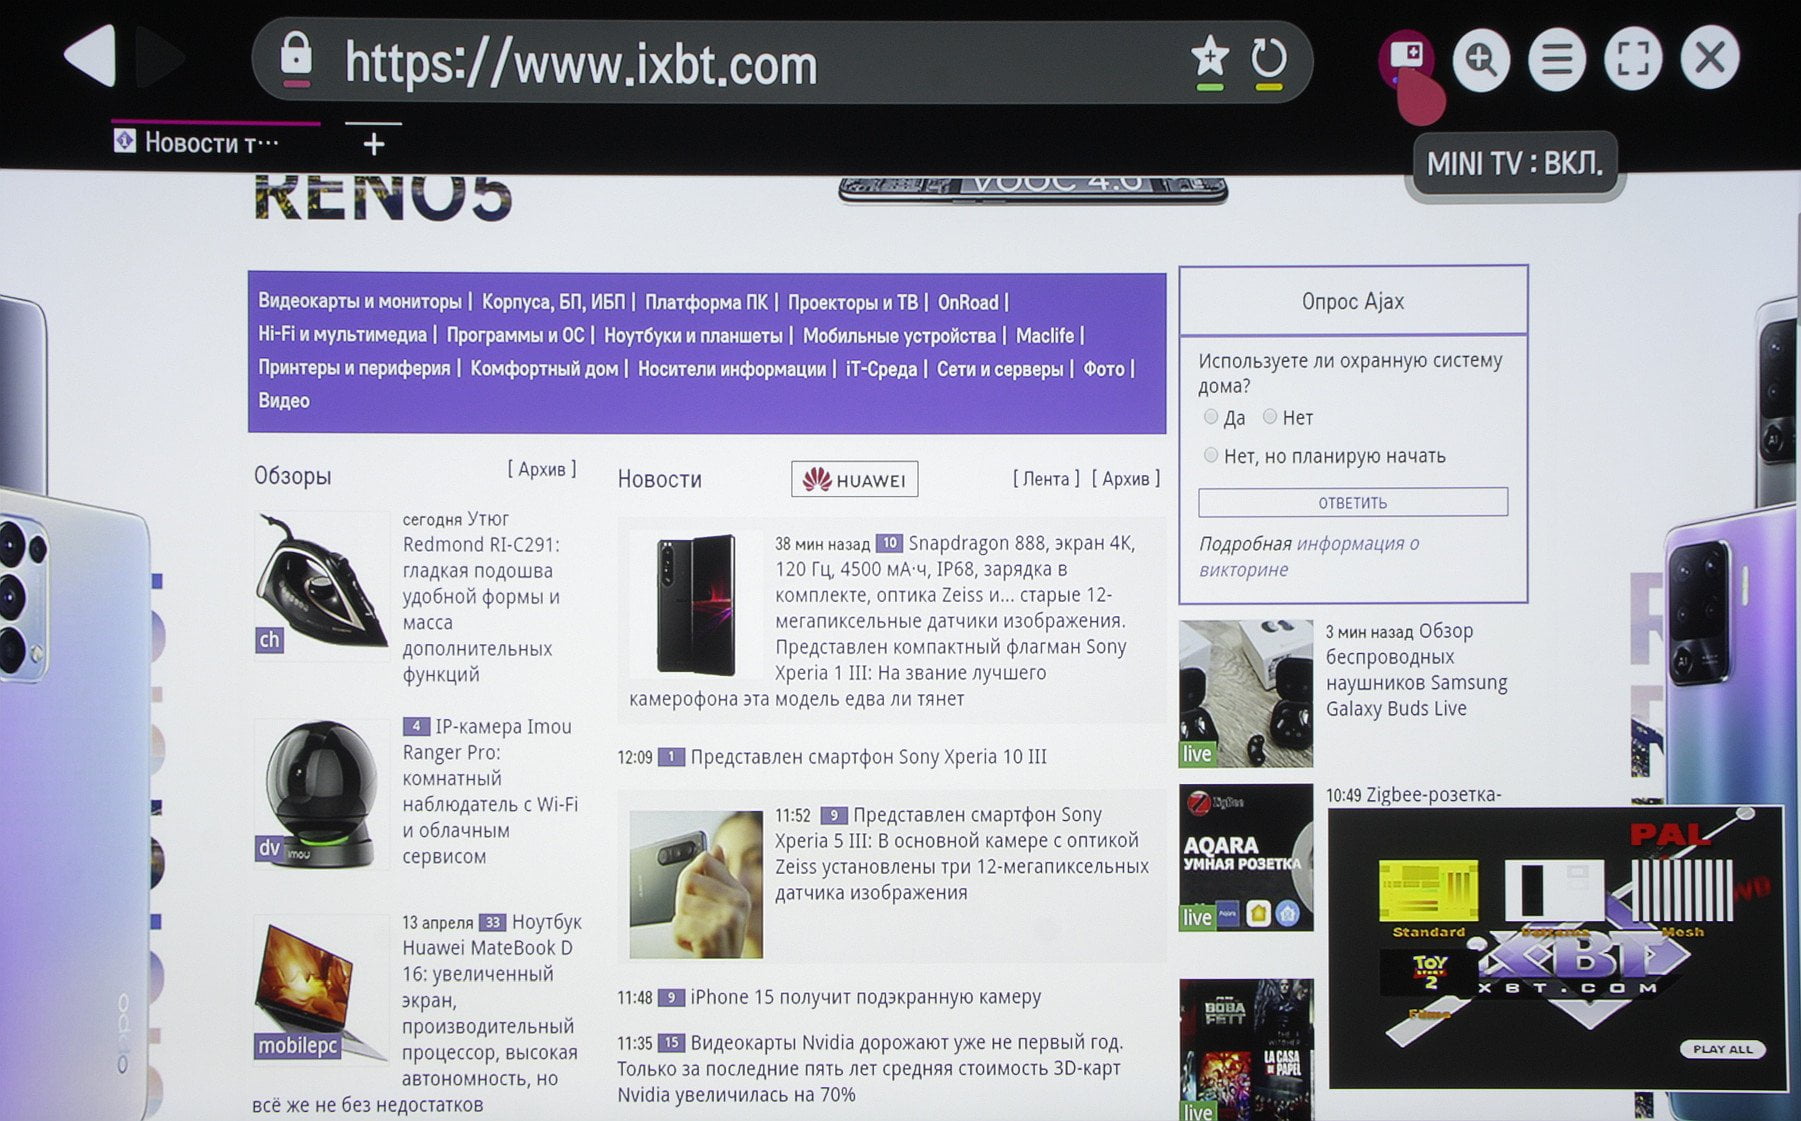1801x1121 pixels.
Task: Open 'Фото' section
Action: coord(1104,369)
